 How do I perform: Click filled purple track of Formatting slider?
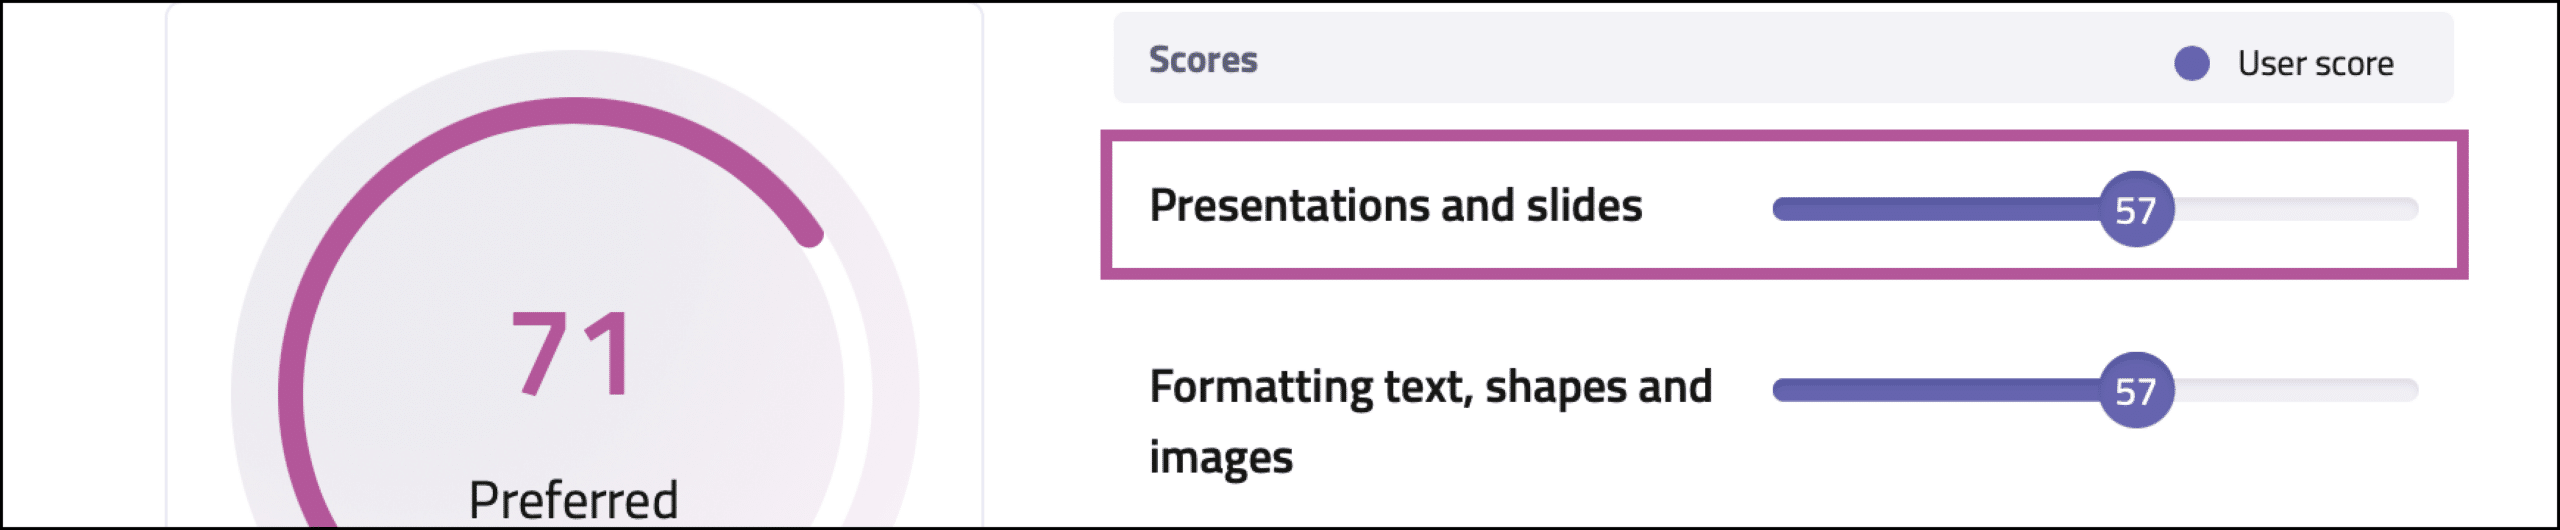1935,390
